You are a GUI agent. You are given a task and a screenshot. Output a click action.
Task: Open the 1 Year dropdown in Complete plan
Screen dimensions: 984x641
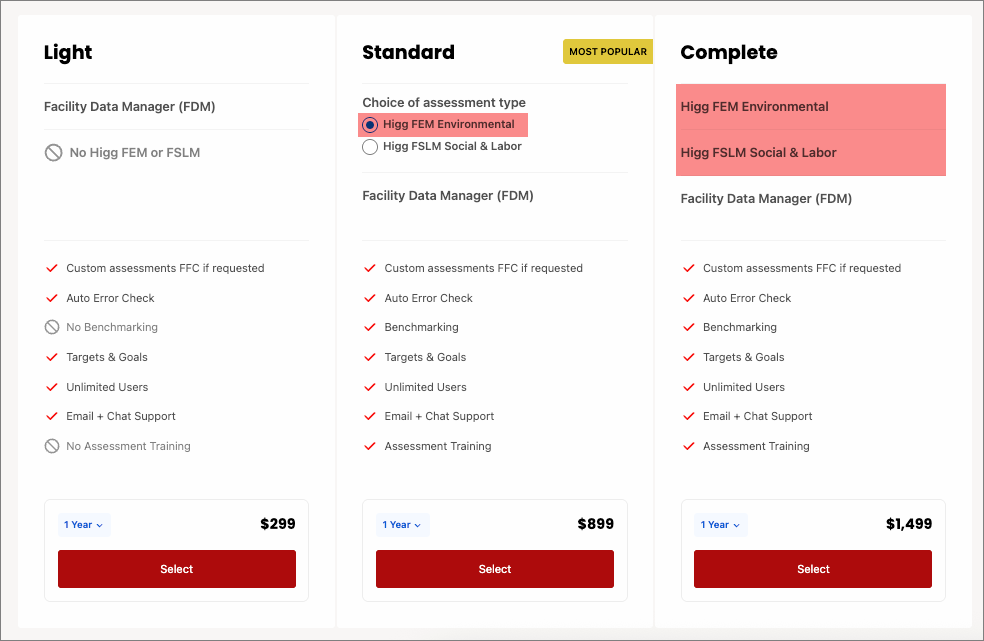tap(720, 524)
